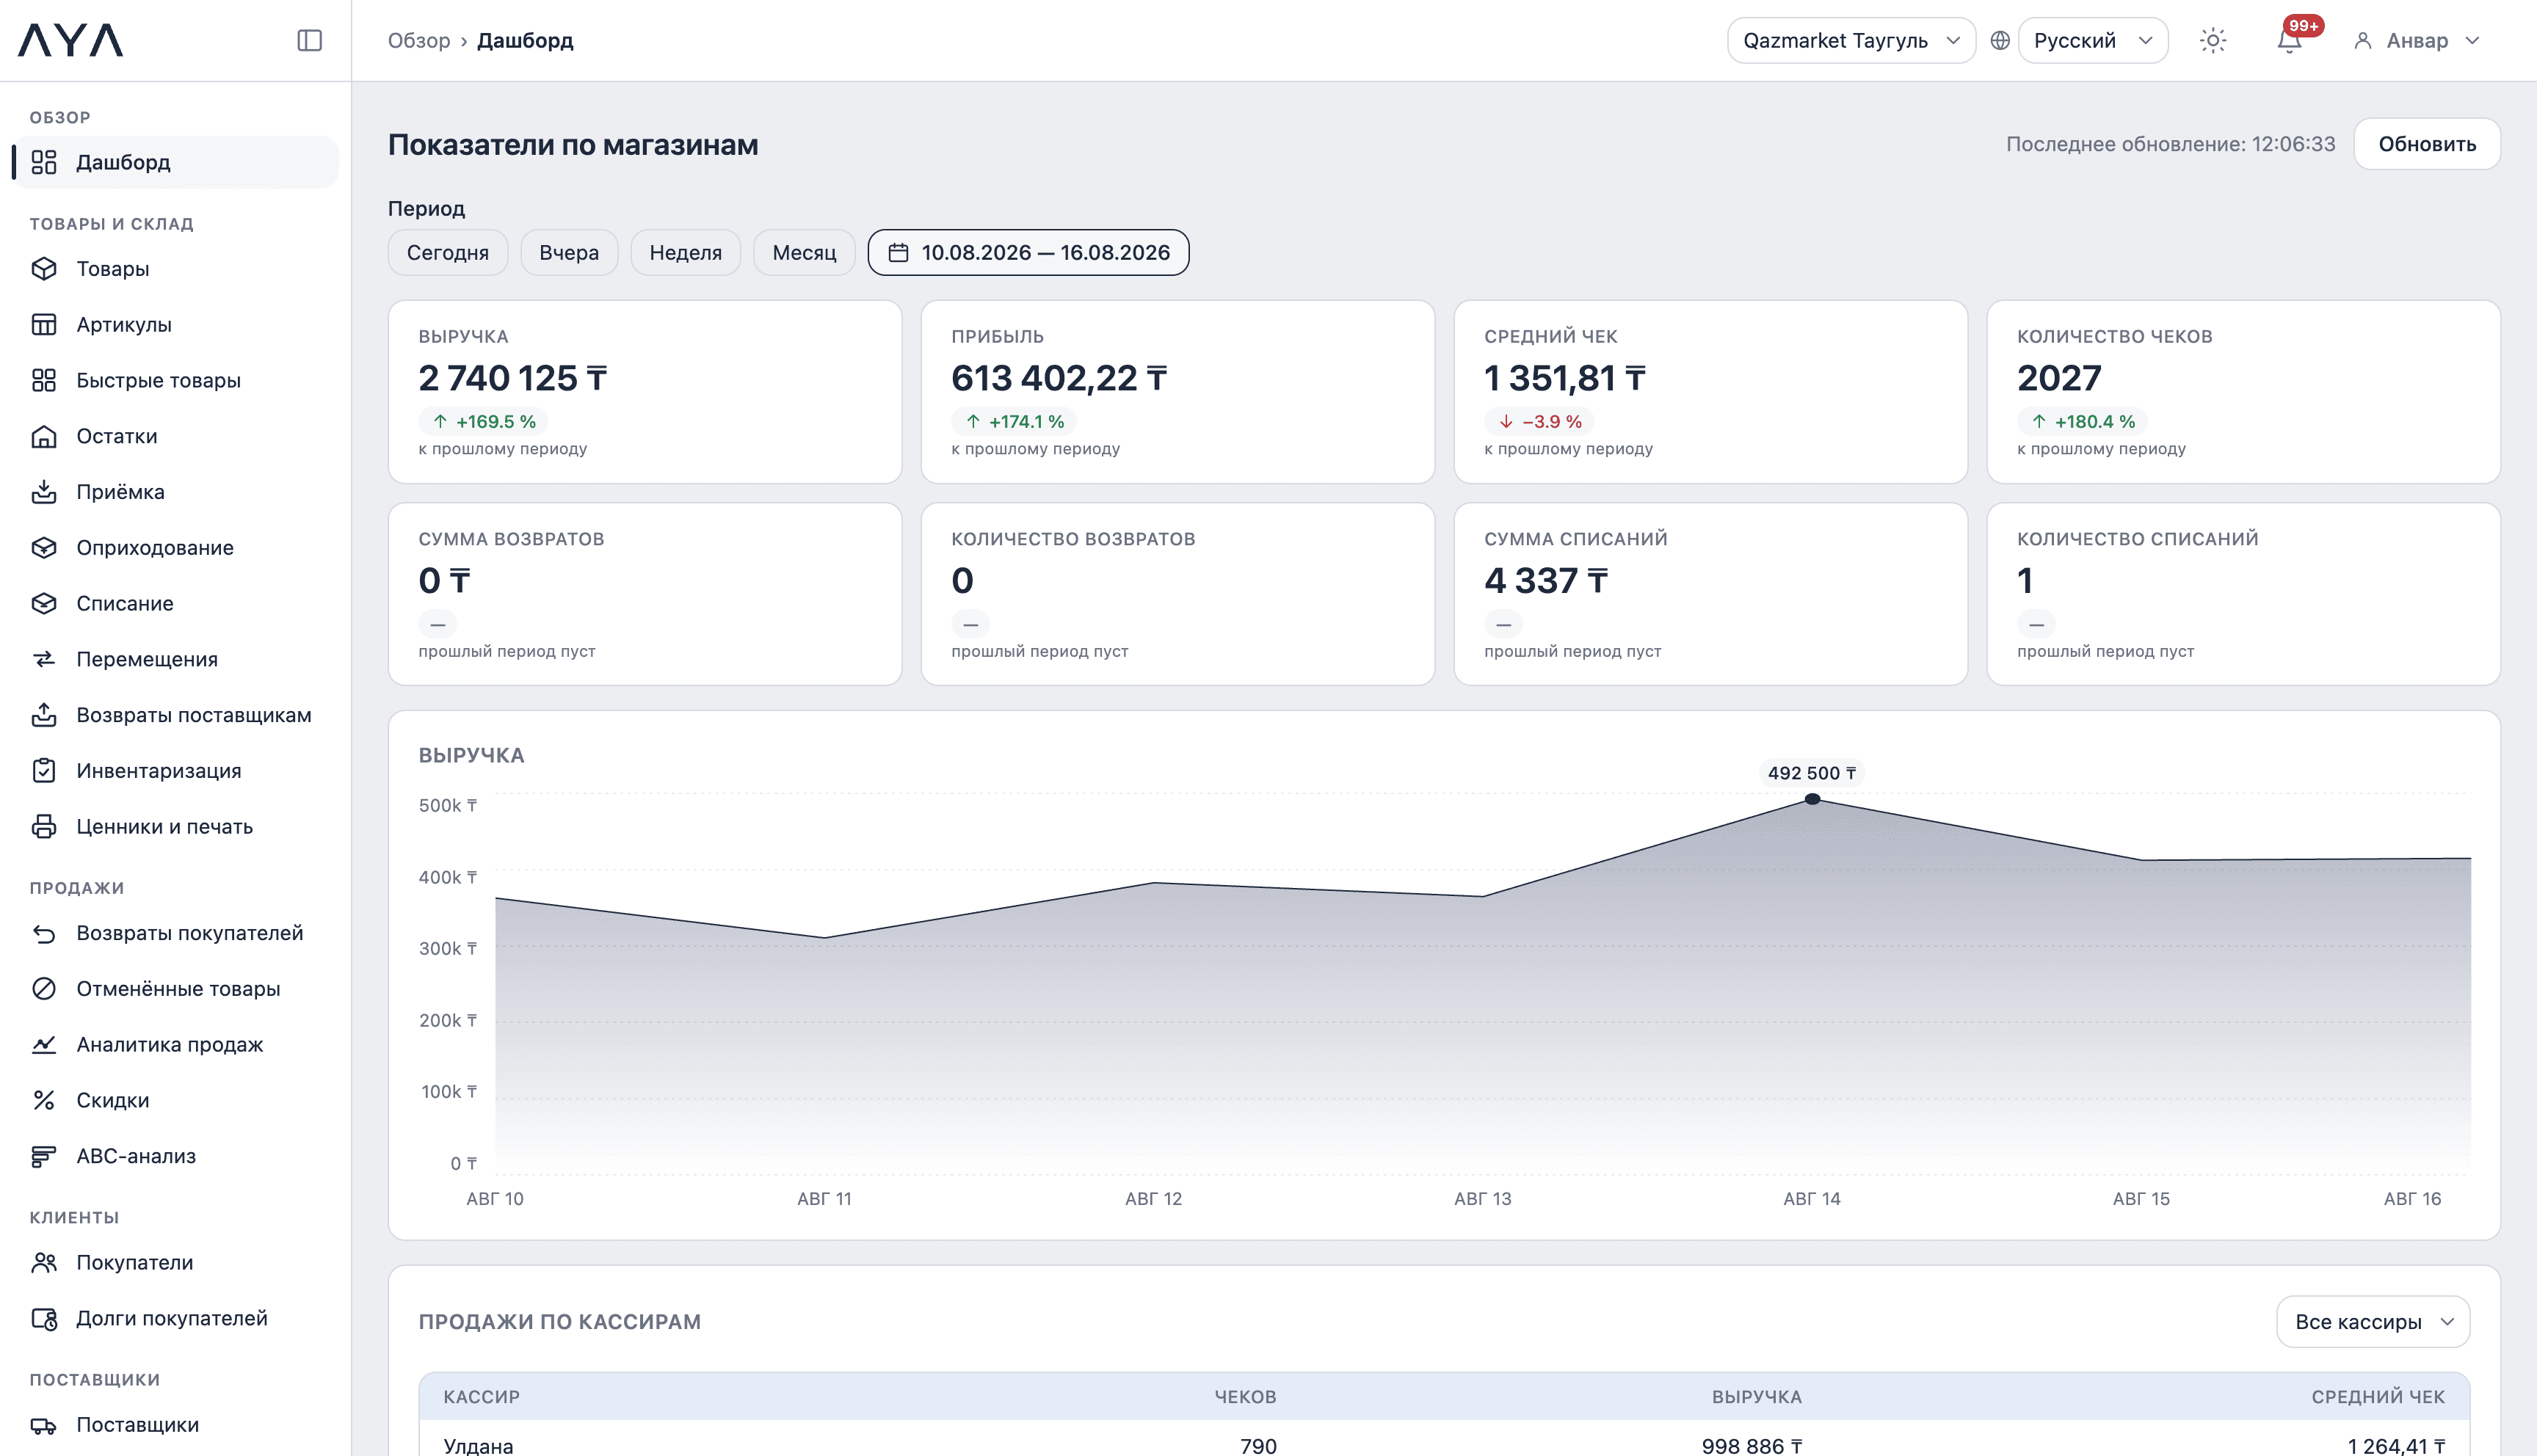The height and width of the screenshot is (1456, 2537).
Task: Click the Выручка 2 740 125 ₸ card
Action: tap(645, 392)
